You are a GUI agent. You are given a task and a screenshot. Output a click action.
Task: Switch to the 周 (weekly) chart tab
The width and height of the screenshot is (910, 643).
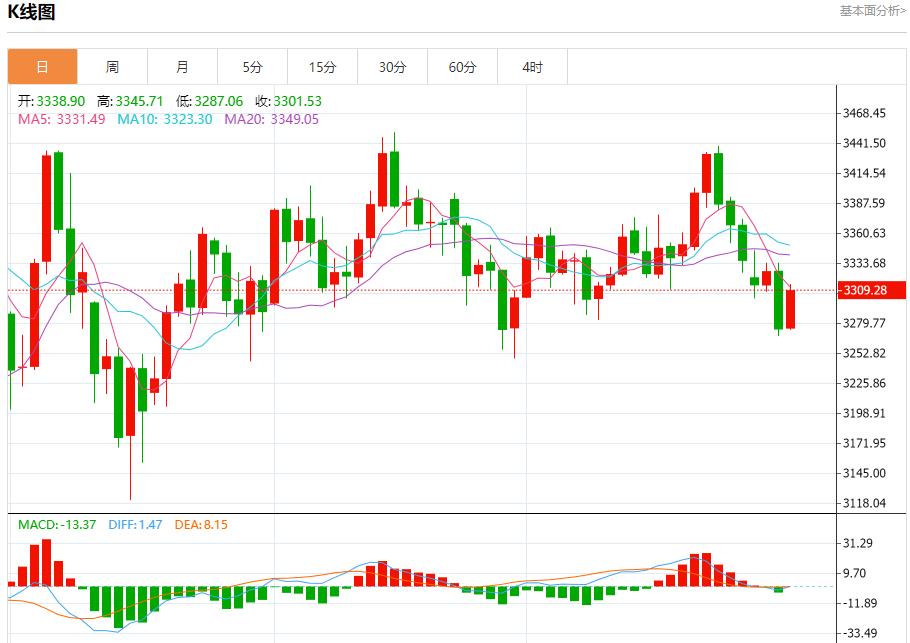tap(113, 66)
